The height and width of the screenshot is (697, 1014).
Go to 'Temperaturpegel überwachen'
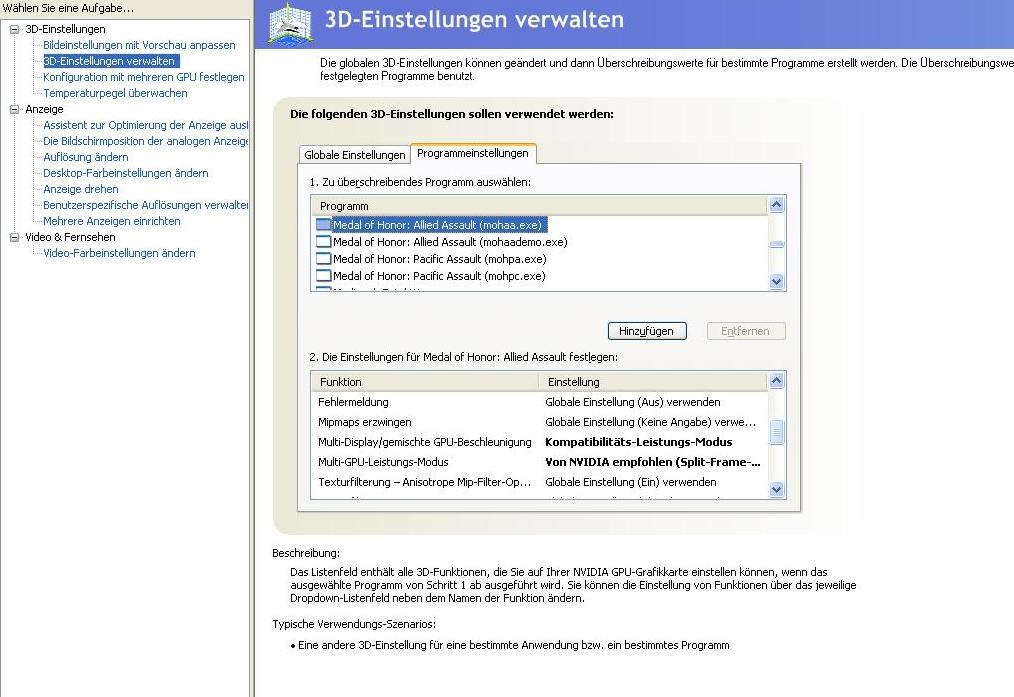115,93
